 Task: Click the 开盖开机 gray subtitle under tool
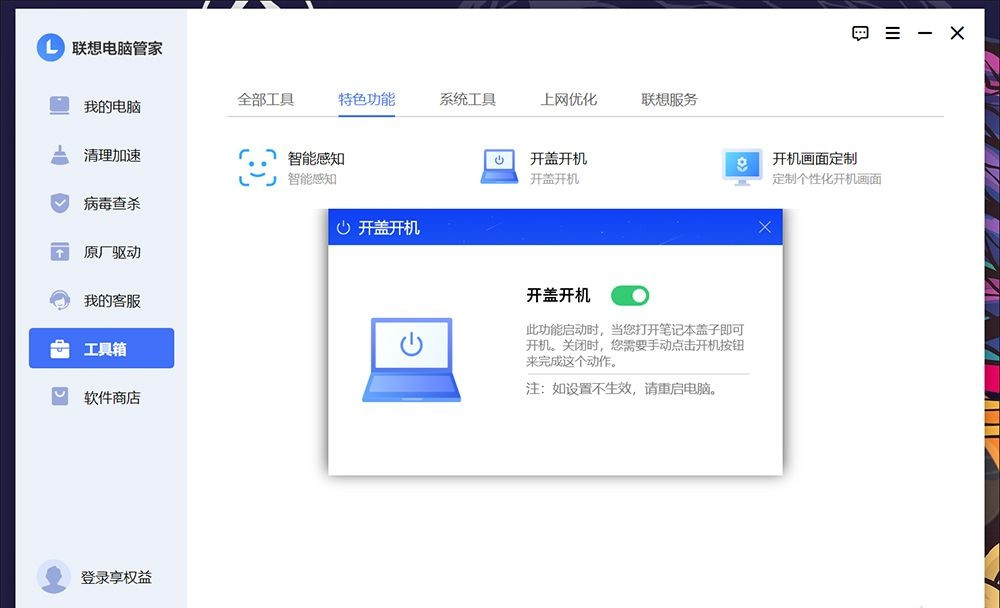pos(554,179)
